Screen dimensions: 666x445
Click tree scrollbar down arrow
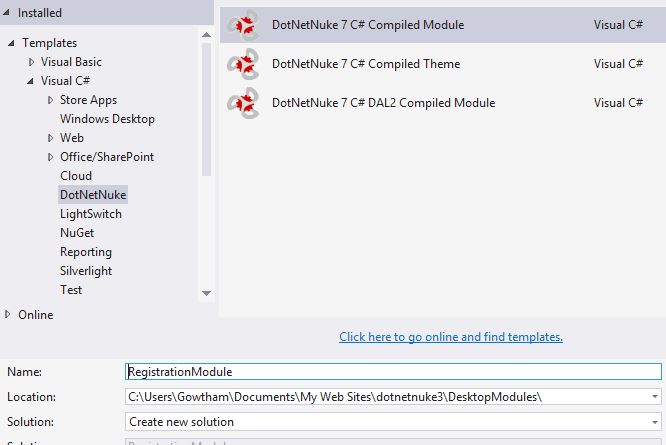click(206, 293)
